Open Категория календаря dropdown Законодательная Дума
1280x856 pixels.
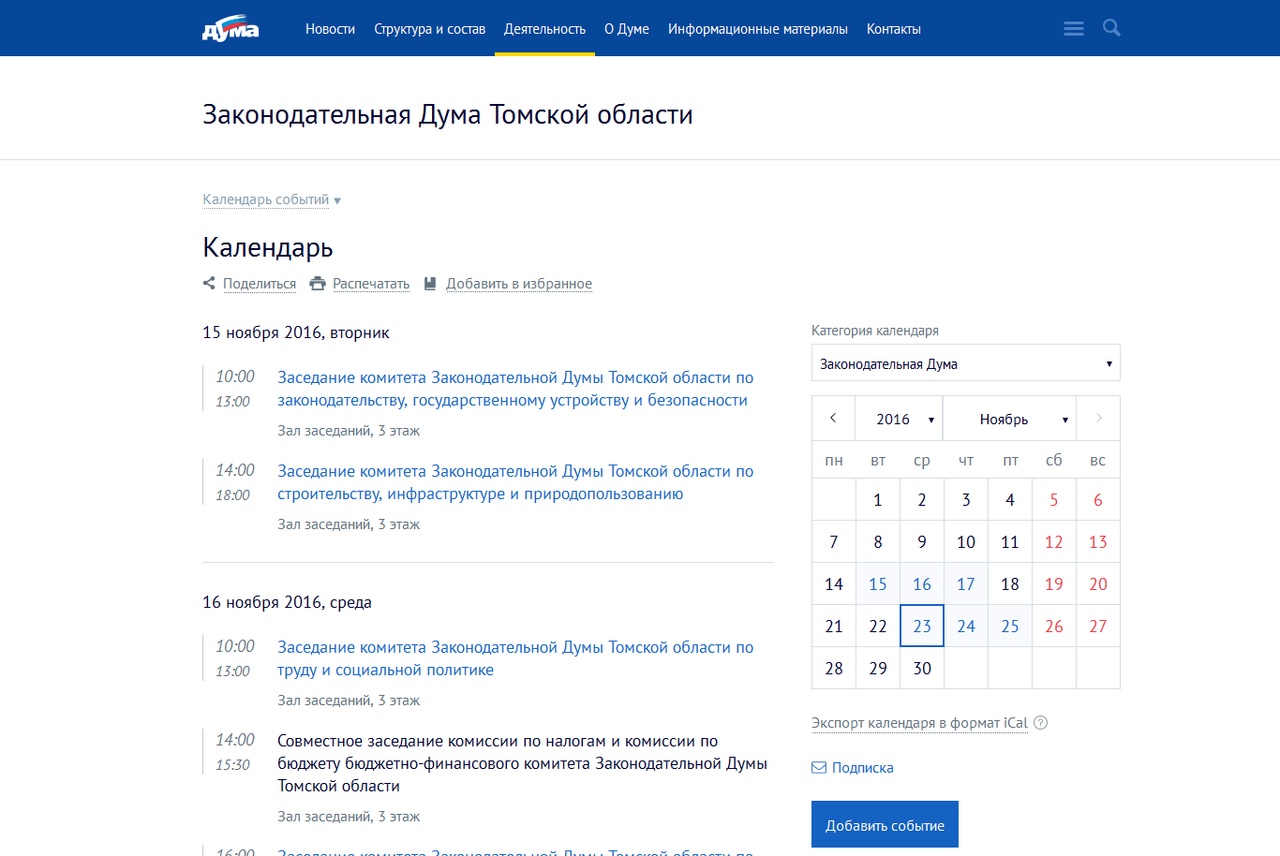tap(966, 363)
